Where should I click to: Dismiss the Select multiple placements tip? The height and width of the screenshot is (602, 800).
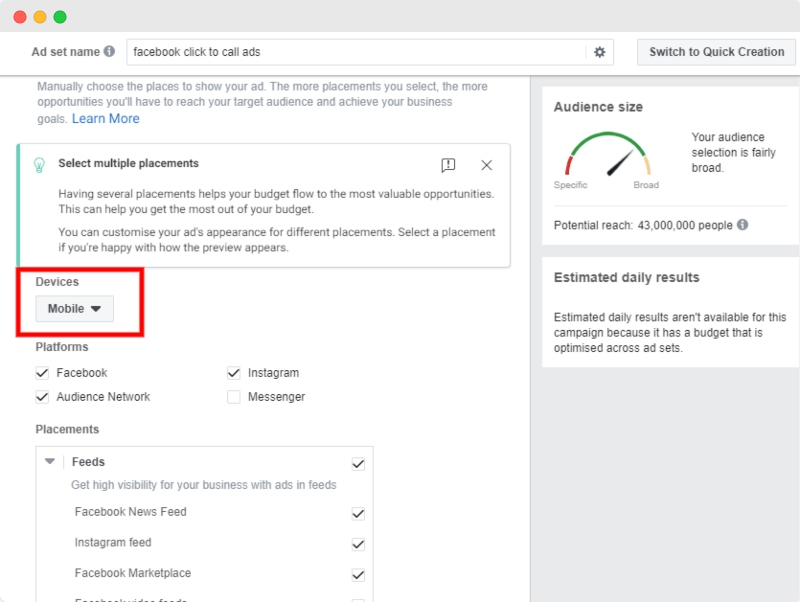[x=487, y=165]
